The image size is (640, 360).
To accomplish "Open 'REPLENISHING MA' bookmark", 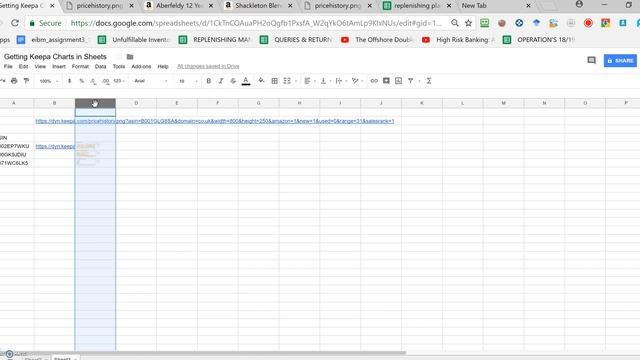I will point(215,40).
